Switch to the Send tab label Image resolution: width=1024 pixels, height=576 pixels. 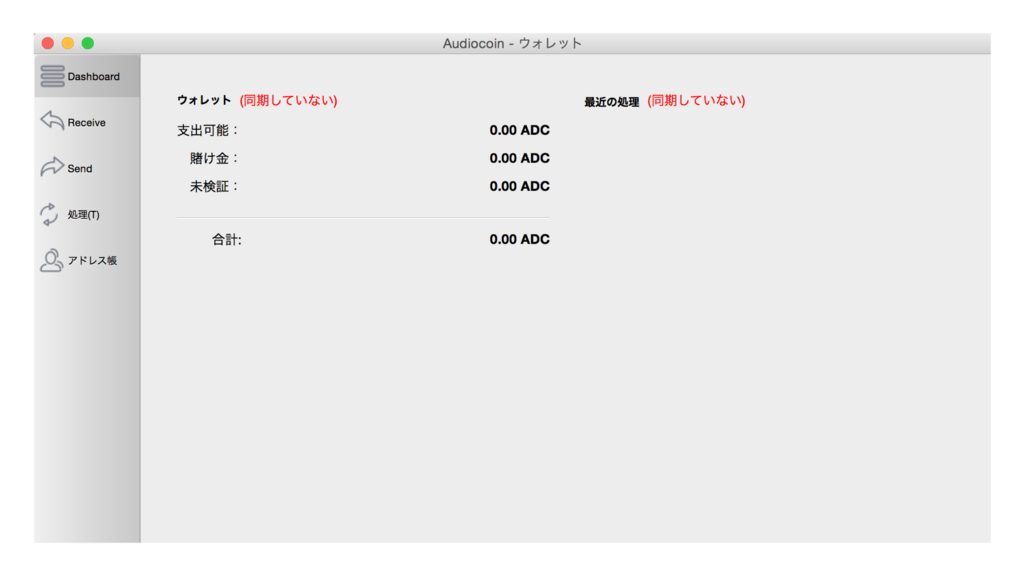pyautogui.click(x=80, y=168)
